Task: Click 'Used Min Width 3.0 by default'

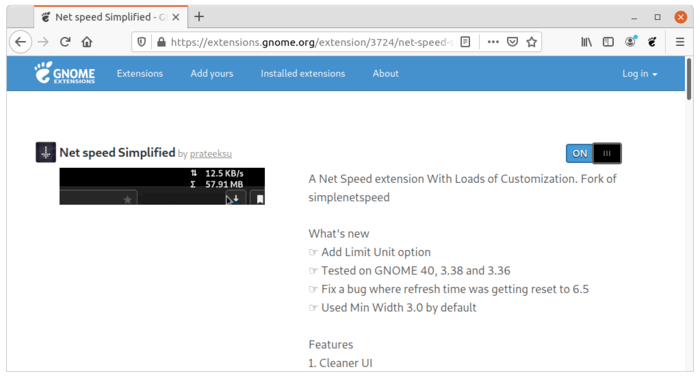Action: click(399, 308)
